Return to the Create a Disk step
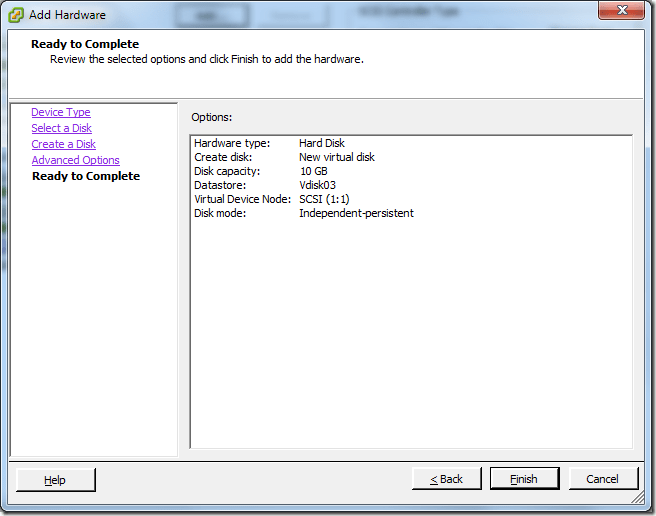This screenshot has width=656, height=516. point(64,144)
